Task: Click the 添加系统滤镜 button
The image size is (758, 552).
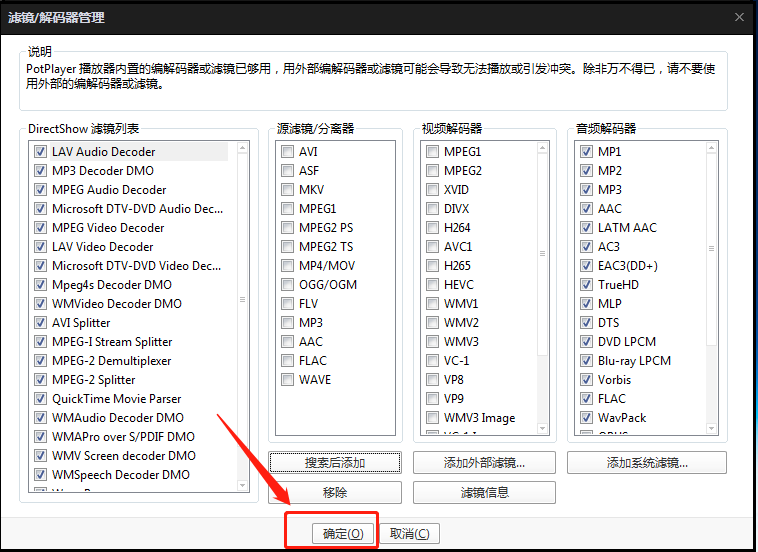Action: click(x=646, y=462)
